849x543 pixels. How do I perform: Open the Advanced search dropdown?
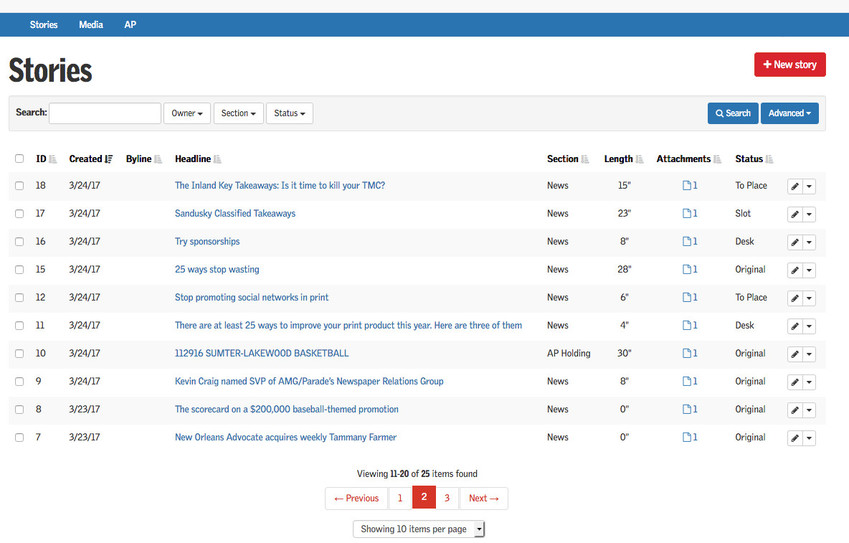789,113
